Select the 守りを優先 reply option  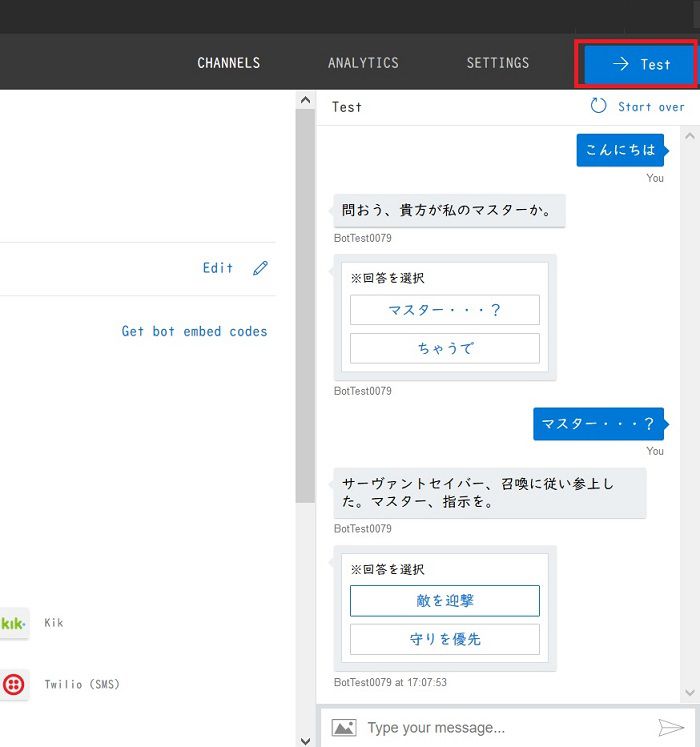tap(444, 639)
